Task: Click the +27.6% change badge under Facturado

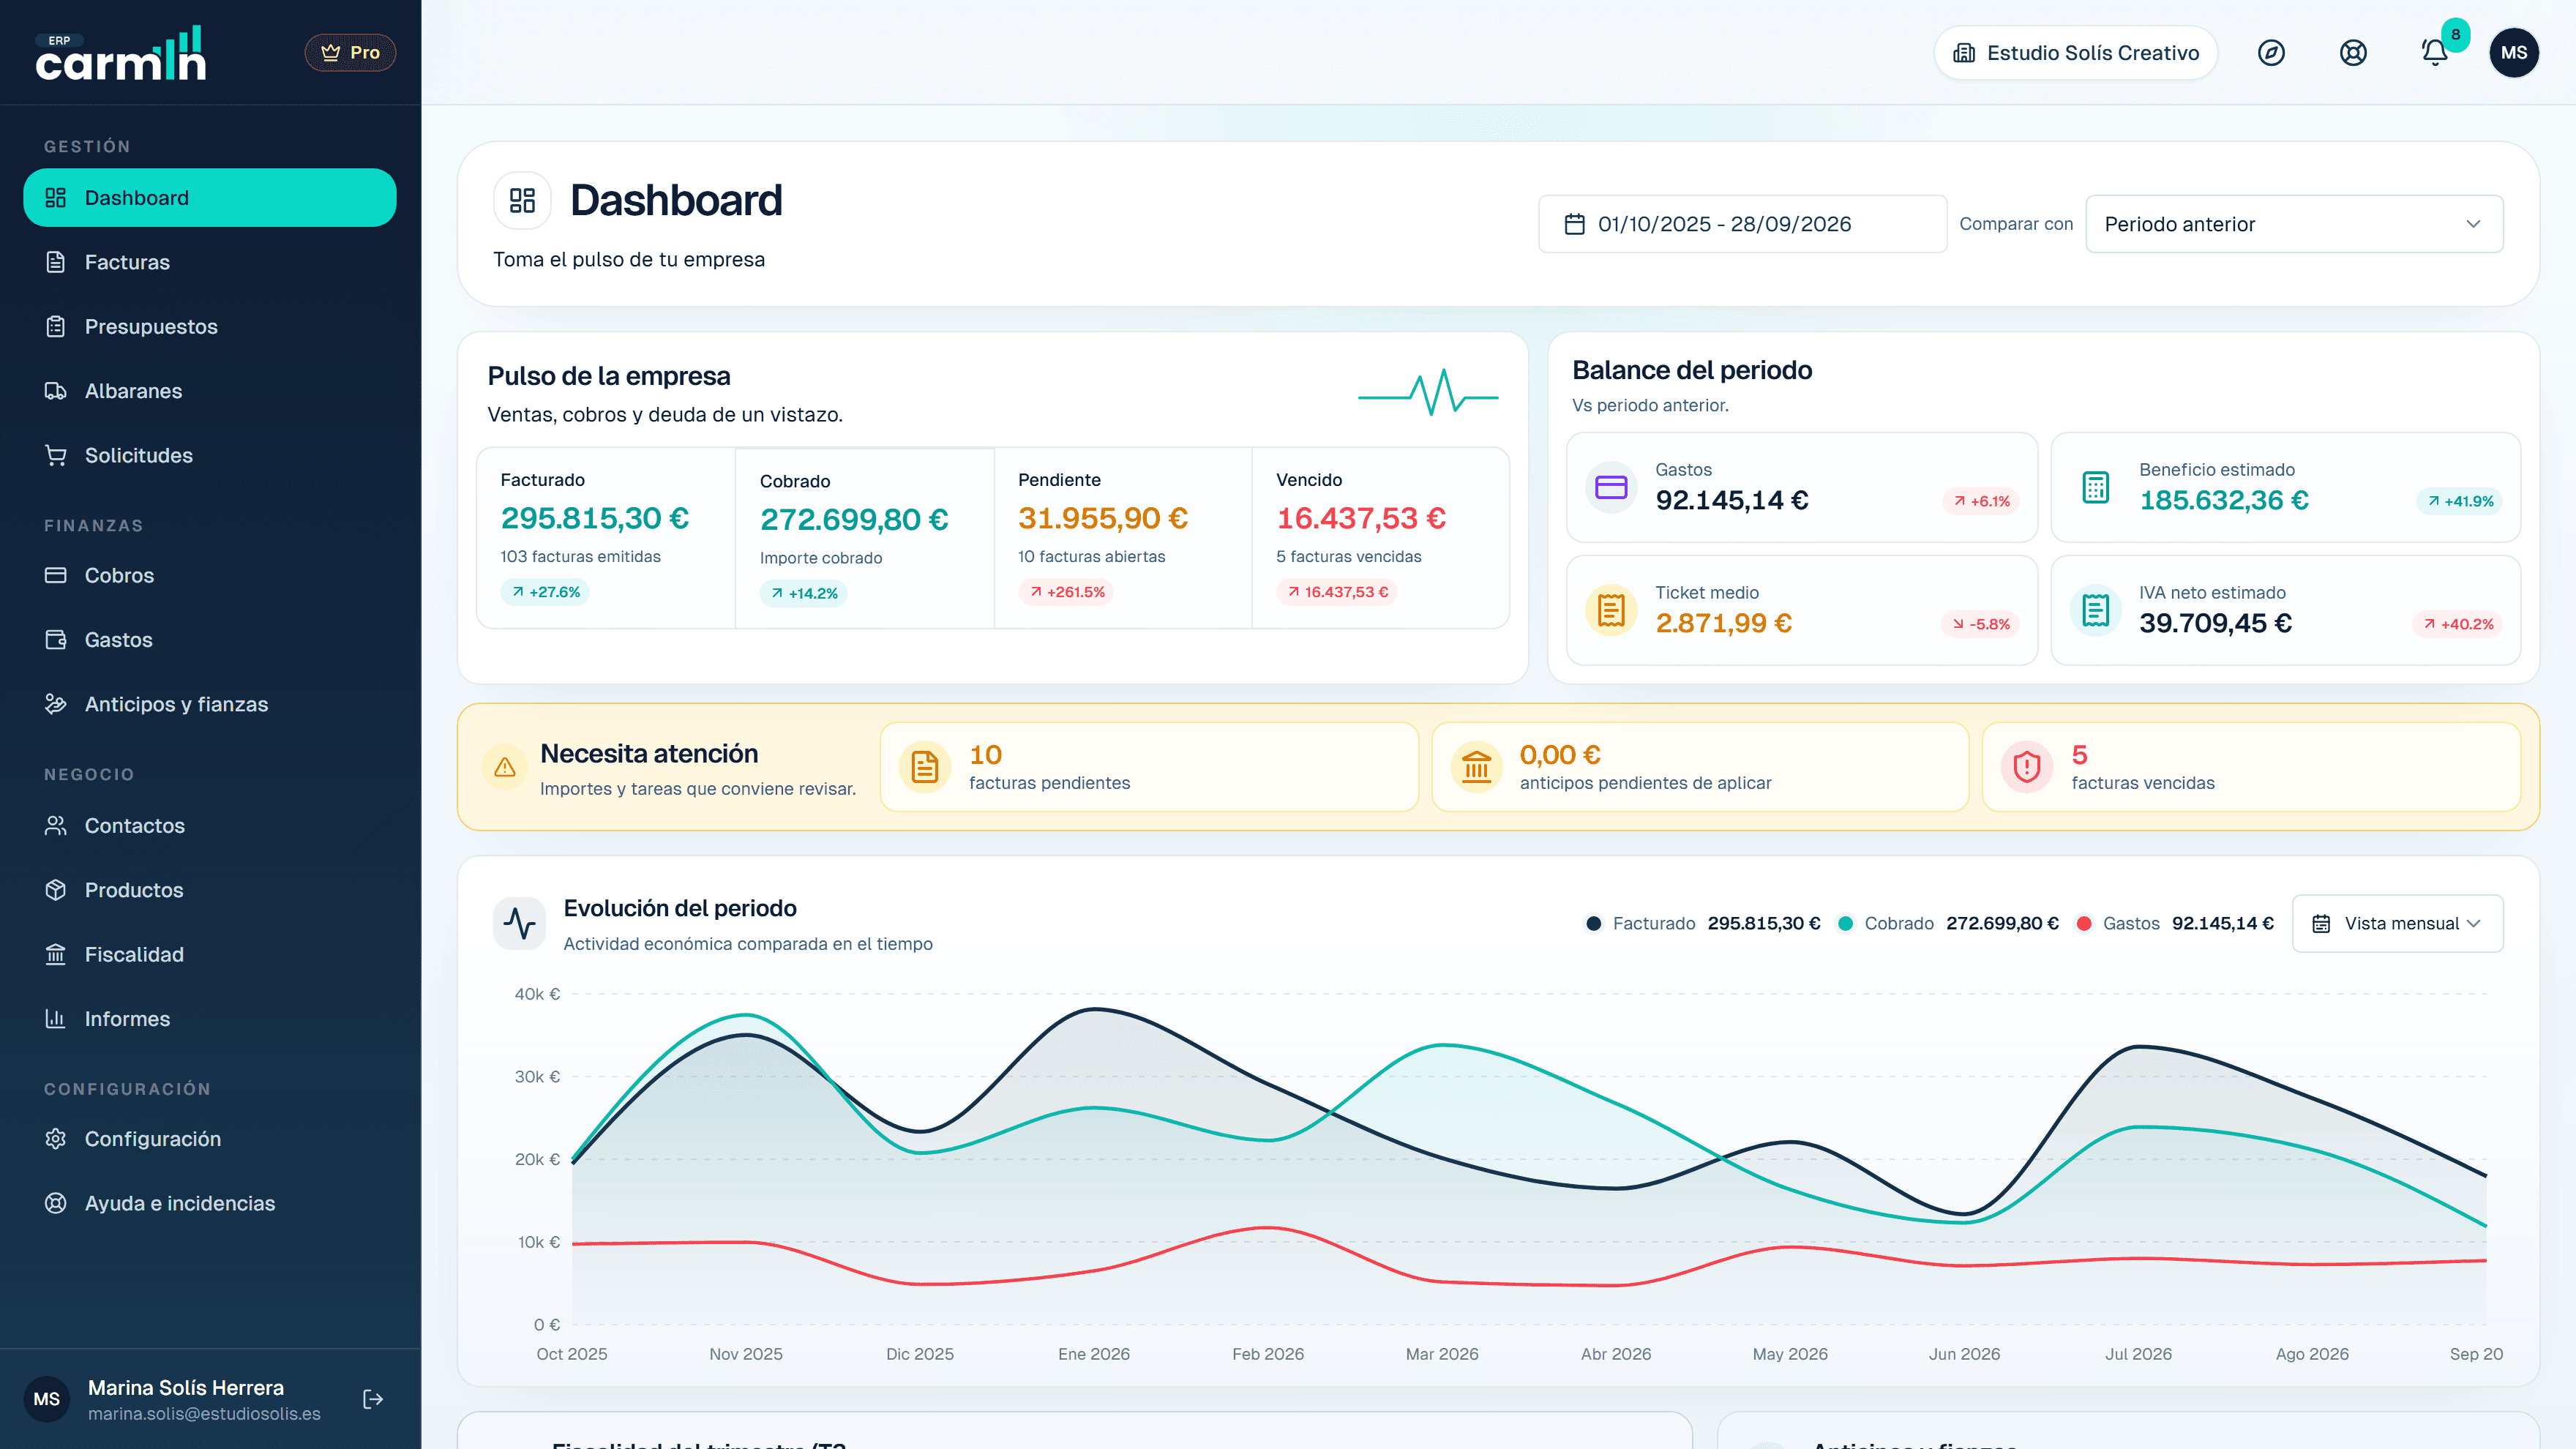Action: pos(545,592)
